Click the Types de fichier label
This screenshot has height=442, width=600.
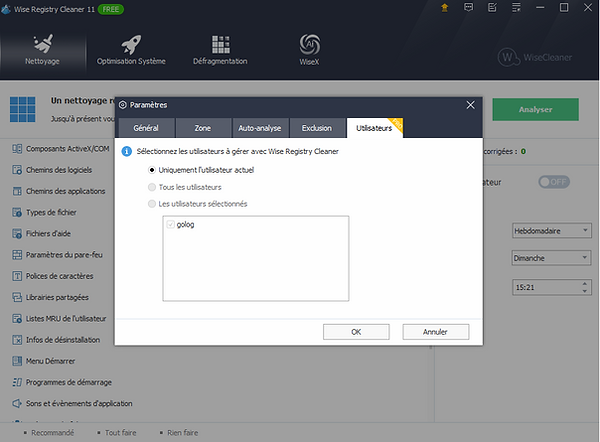(x=51, y=212)
